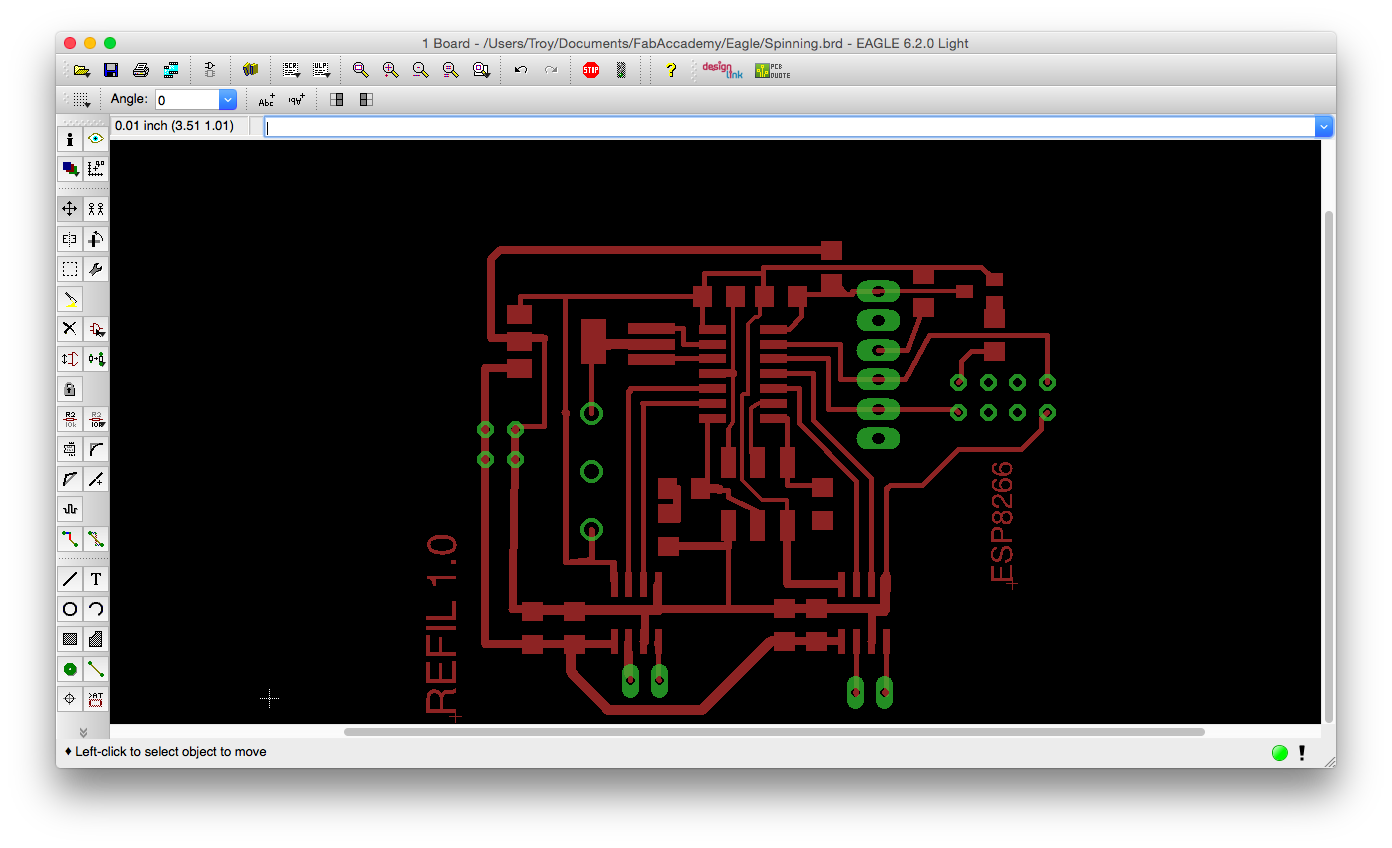Image resolution: width=1392 pixels, height=848 pixels.
Task: Select the Route tool
Action: coord(70,539)
